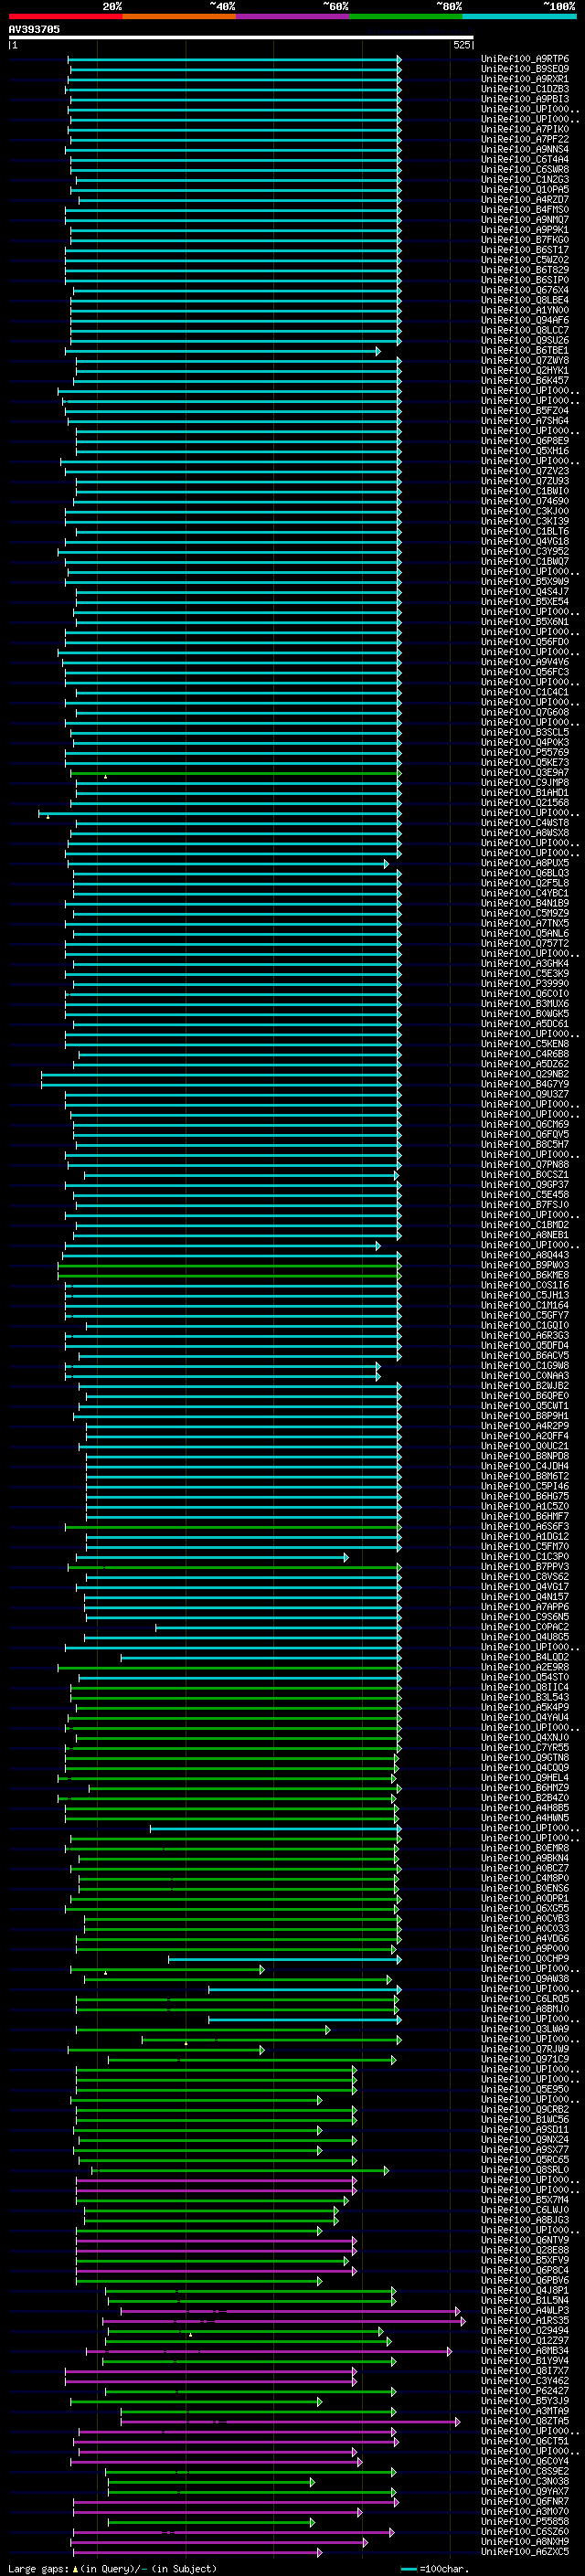The height and width of the screenshot is (2576, 585).
Task: Open hit UniRef100_B9SEQ9
Action: 525,69
